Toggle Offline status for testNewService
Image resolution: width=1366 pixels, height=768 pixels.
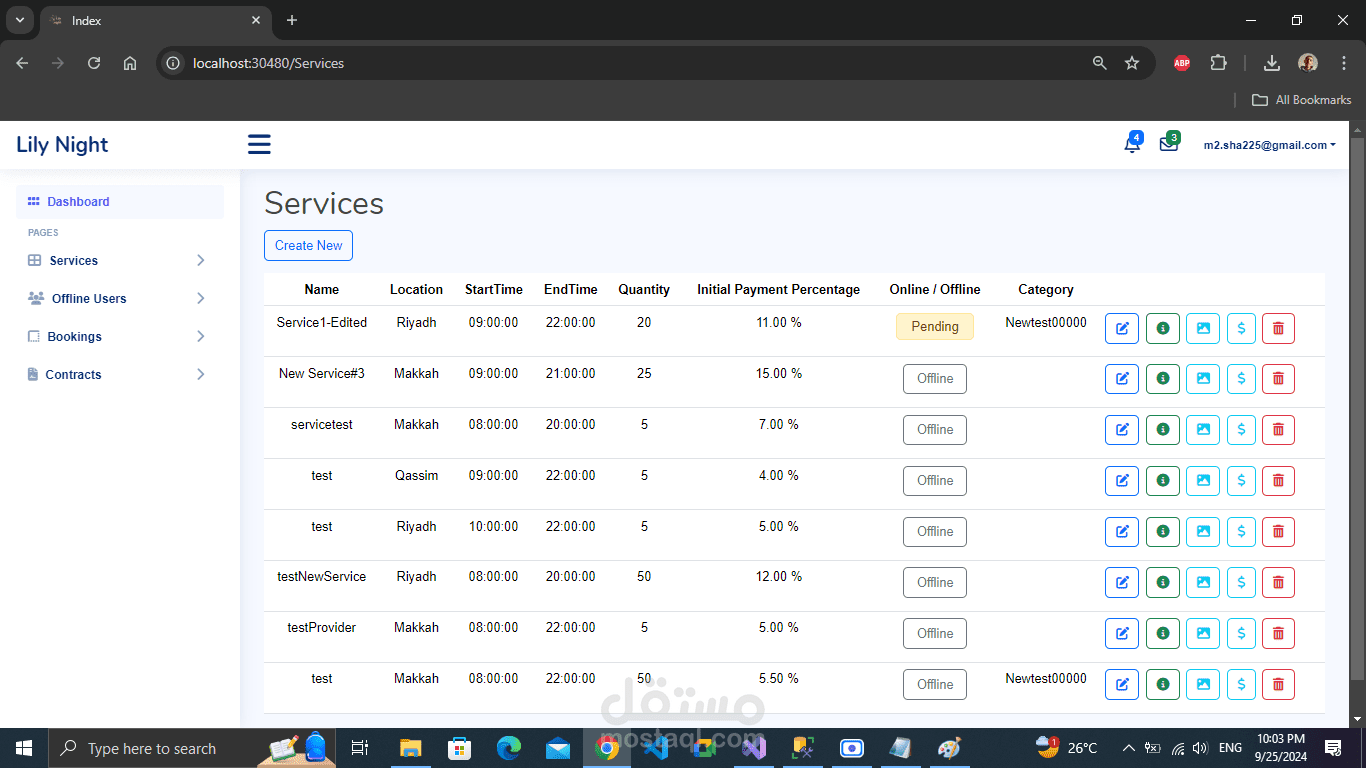coord(935,583)
